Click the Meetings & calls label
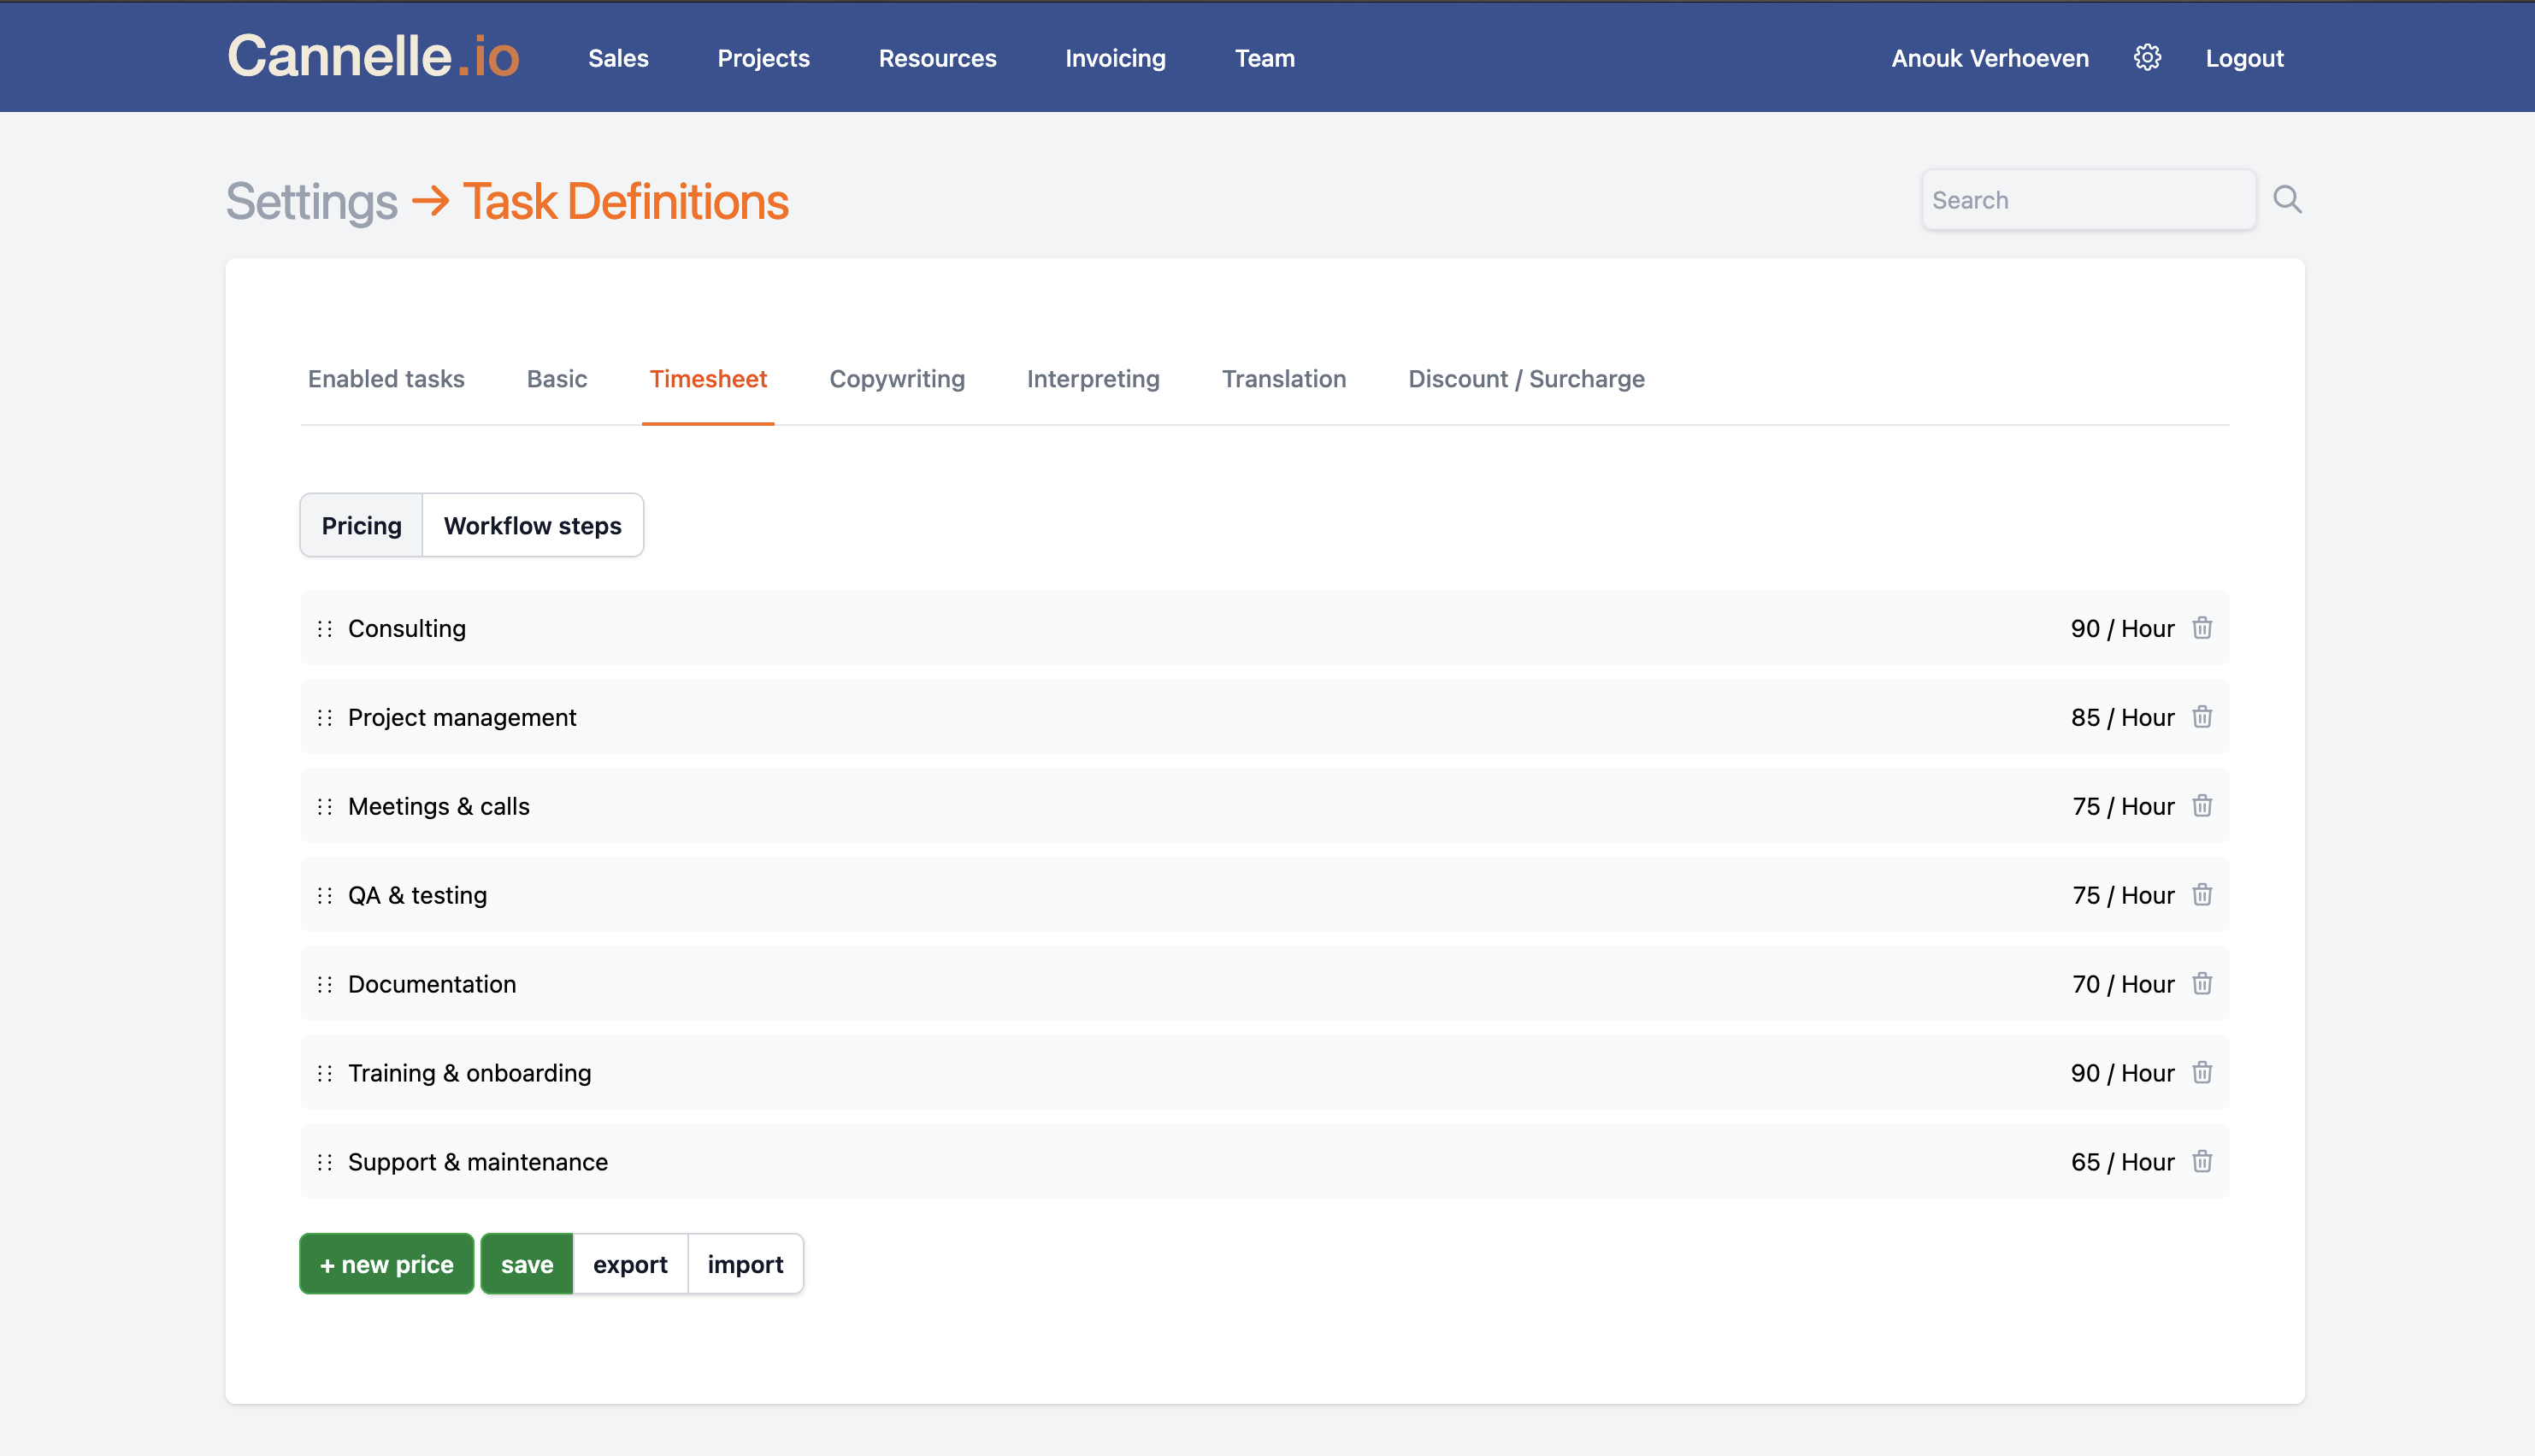This screenshot has width=2535, height=1456. click(439, 807)
